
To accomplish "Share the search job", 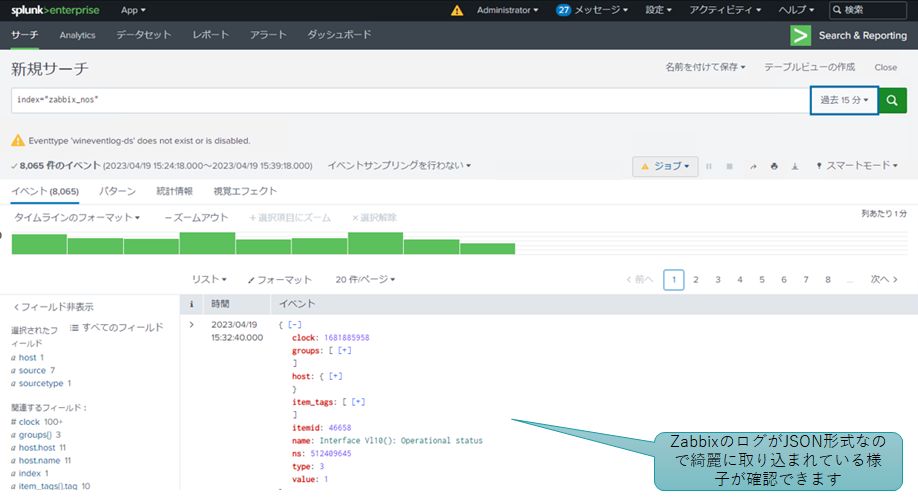I will click(753, 166).
